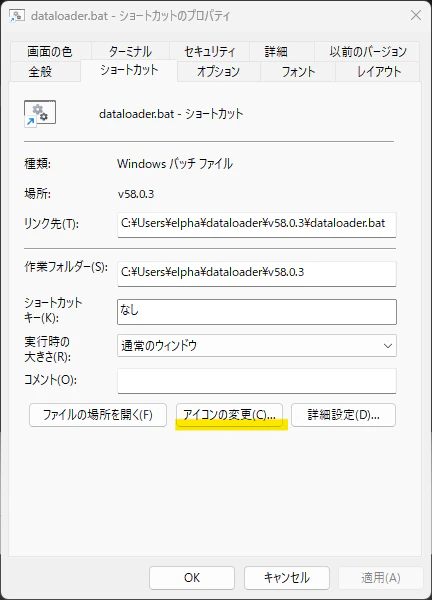Click the batch file shortcut icon
The width and height of the screenshot is (432, 600).
[40, 113]
